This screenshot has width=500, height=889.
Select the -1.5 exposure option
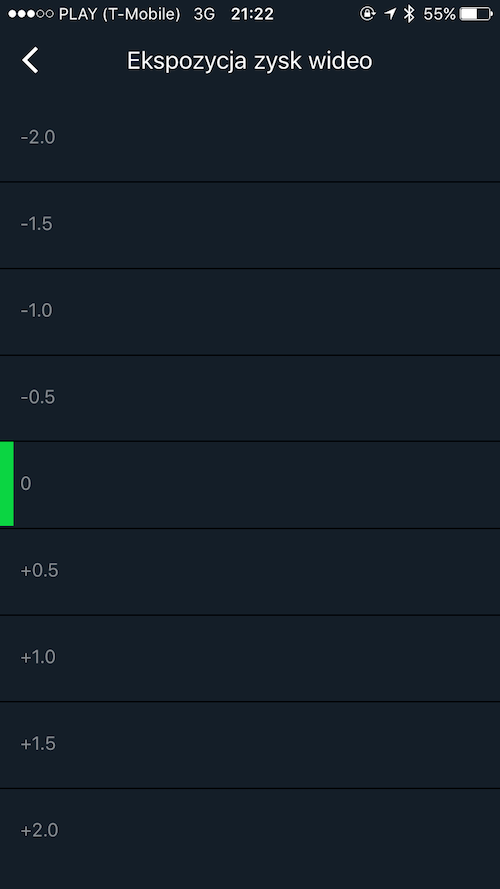(x=250, y=225)
